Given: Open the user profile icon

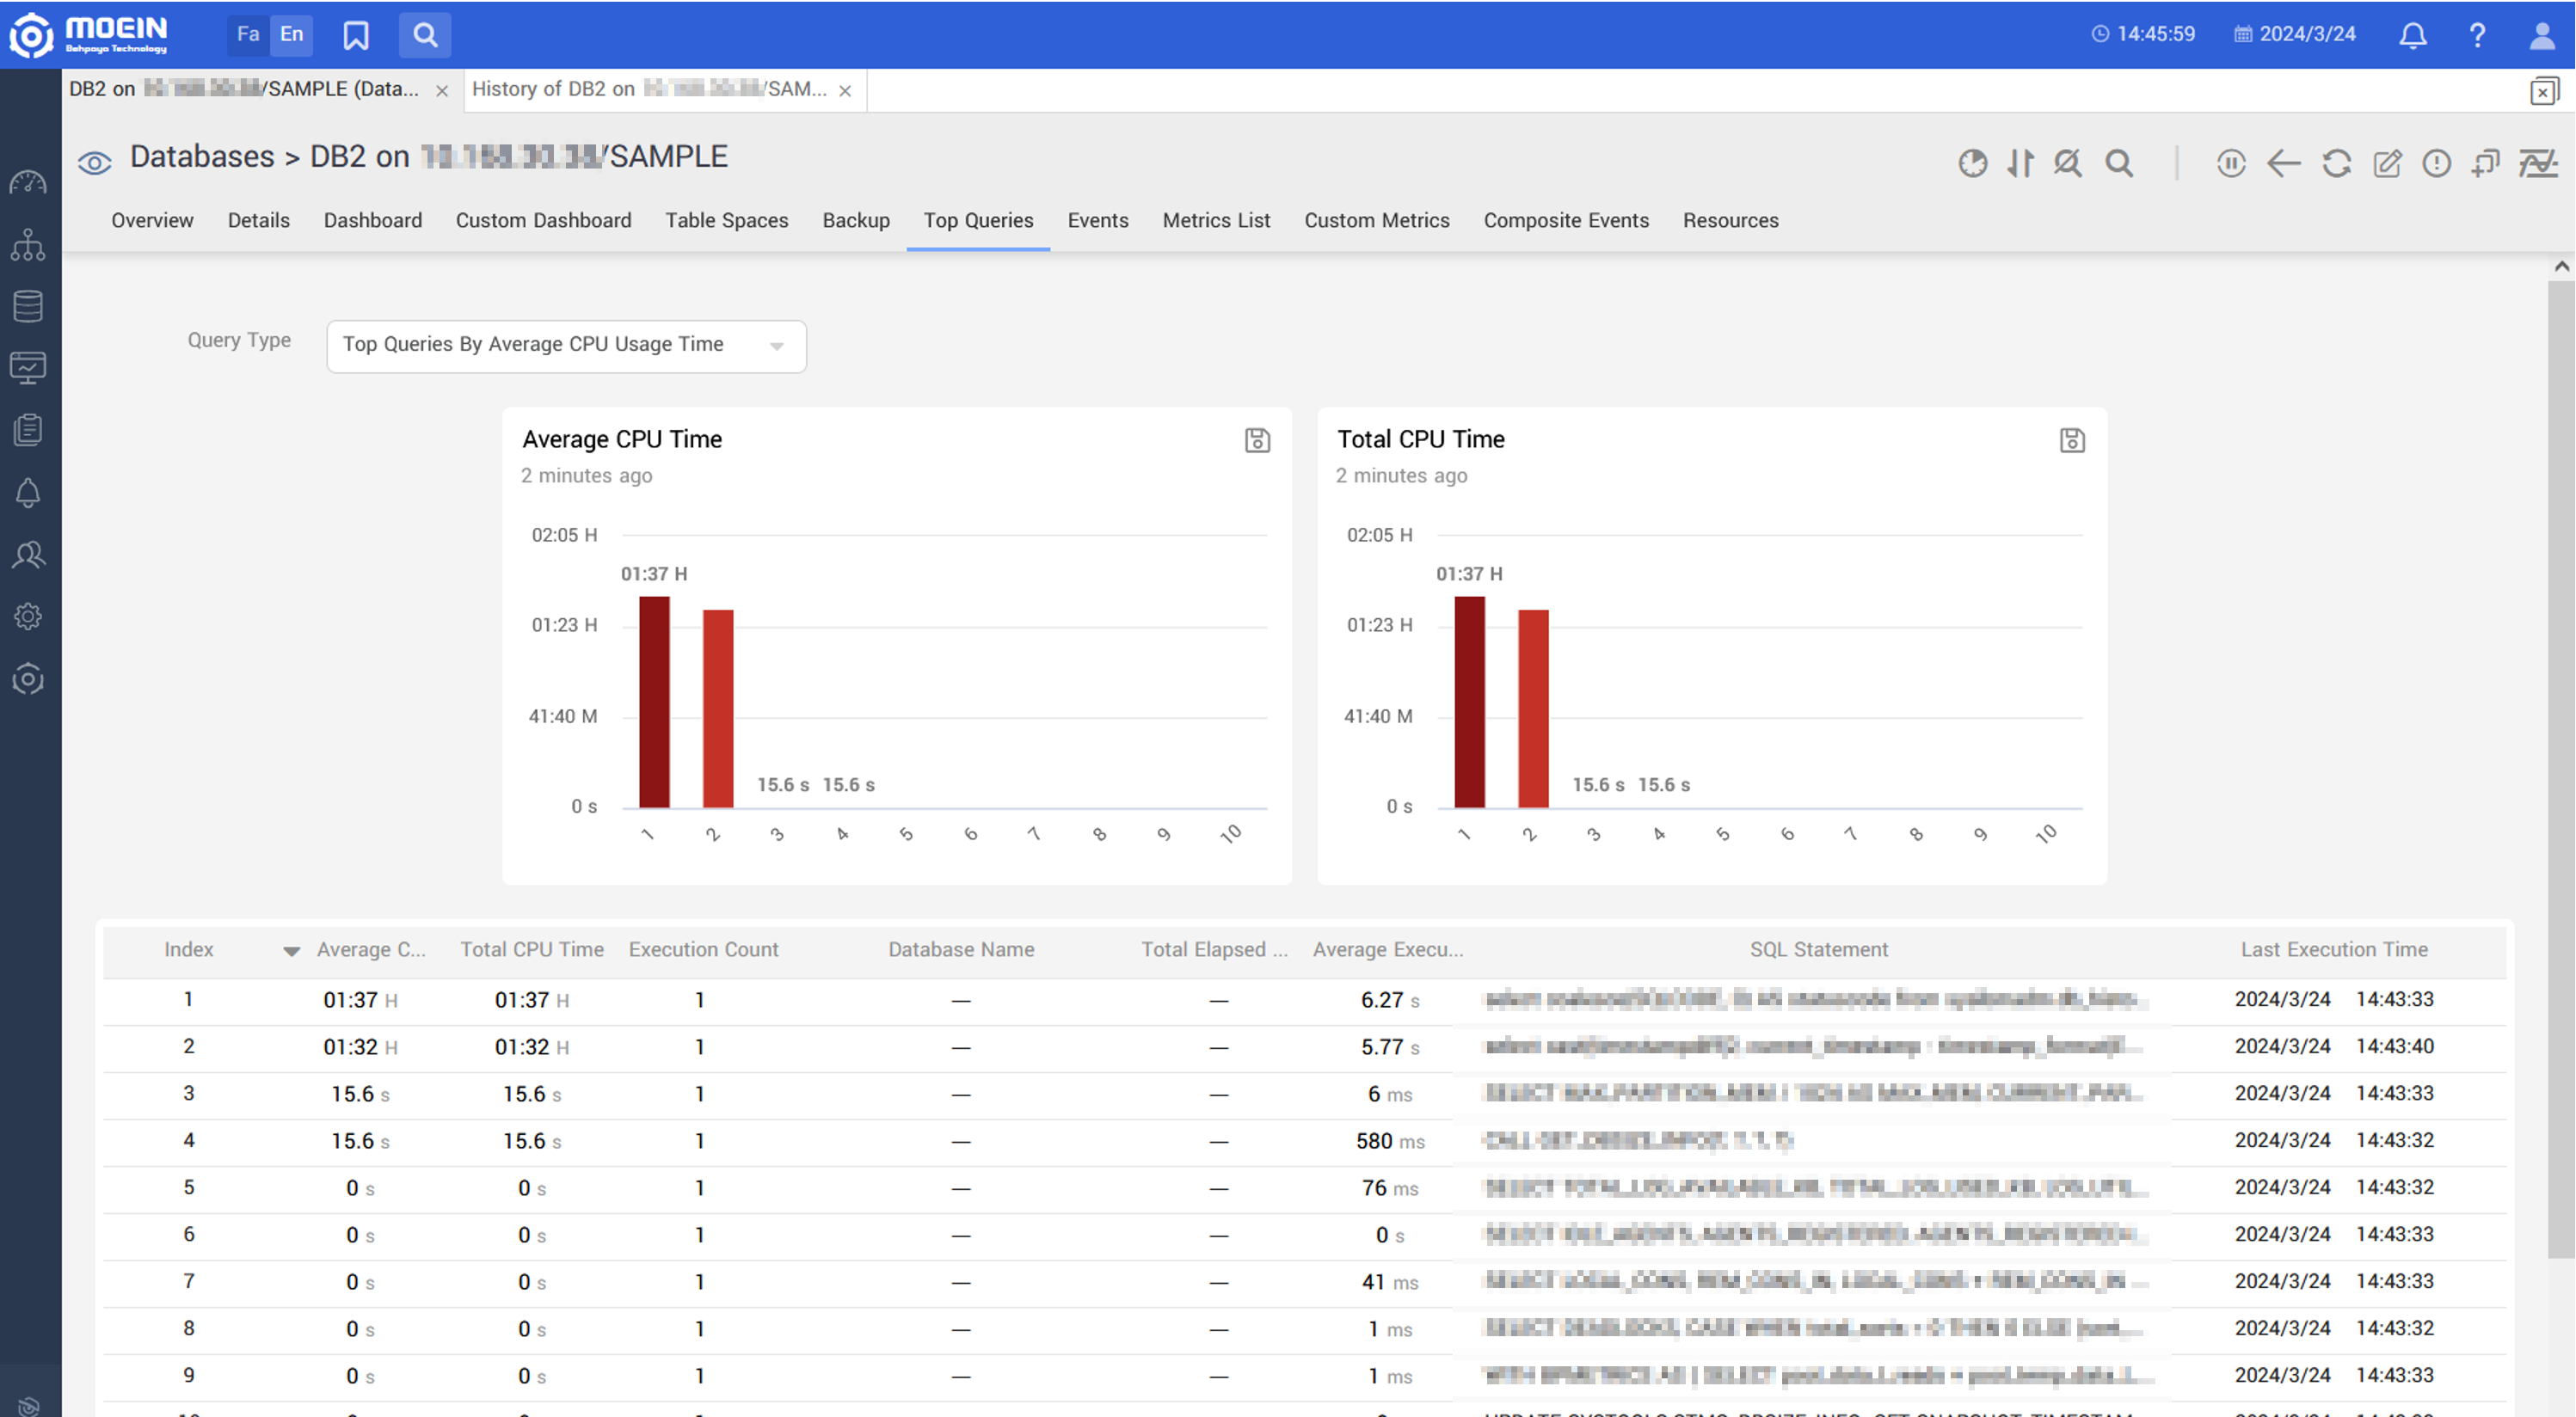Looking at the screenshot, I should tap(2541, 35).
